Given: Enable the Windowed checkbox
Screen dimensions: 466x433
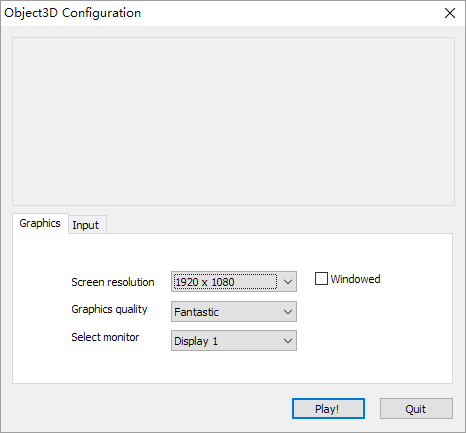Looking at the screenshot, I should click(x=321, y=279).
